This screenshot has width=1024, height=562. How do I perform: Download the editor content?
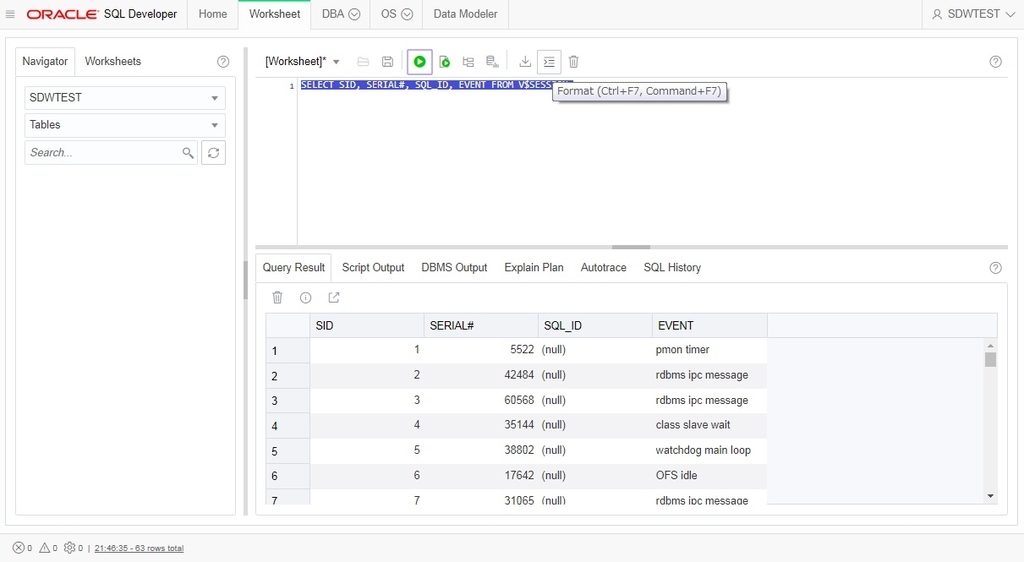pos(524,62)
